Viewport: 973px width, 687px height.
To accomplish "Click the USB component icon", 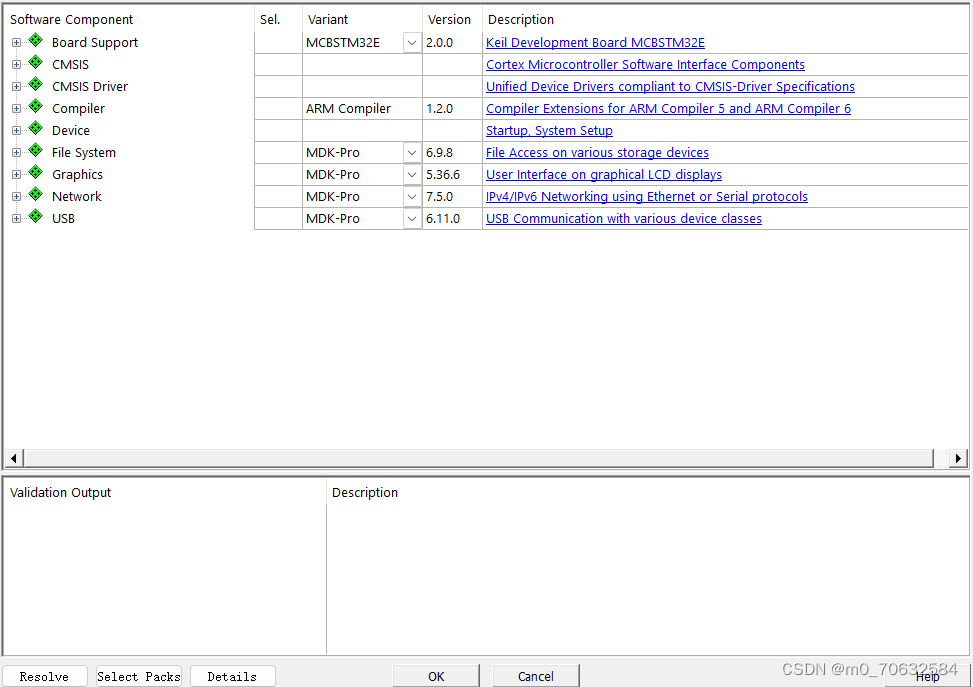I will [34, 218].
